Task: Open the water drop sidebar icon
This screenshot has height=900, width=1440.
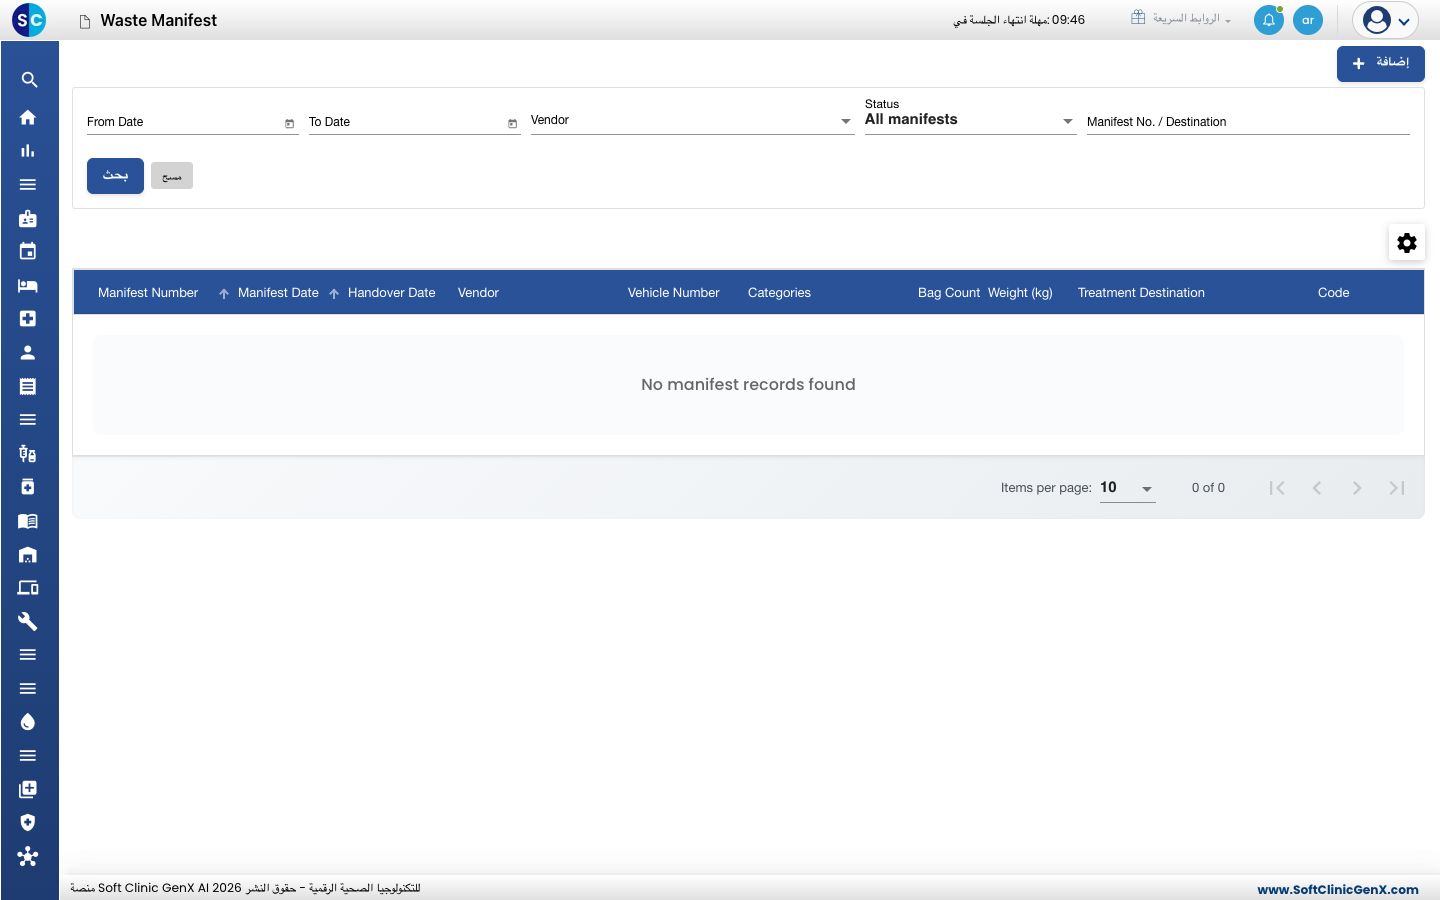Action: point(28,722)
